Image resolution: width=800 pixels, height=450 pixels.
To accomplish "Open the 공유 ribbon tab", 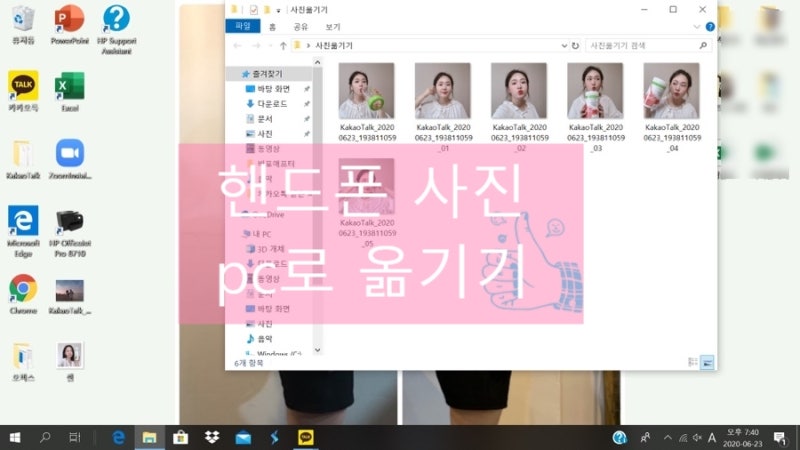I will click(301, 27).
